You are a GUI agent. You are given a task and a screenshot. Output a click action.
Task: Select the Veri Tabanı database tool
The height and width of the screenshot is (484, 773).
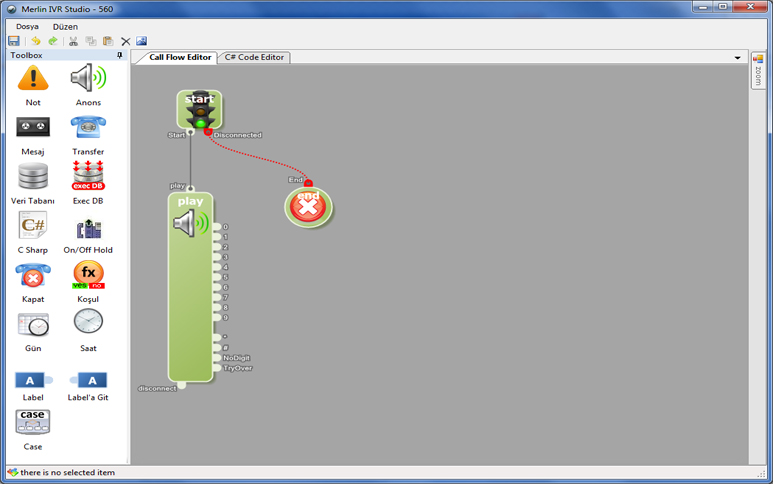pyautogui.click(x=33, y=183)
